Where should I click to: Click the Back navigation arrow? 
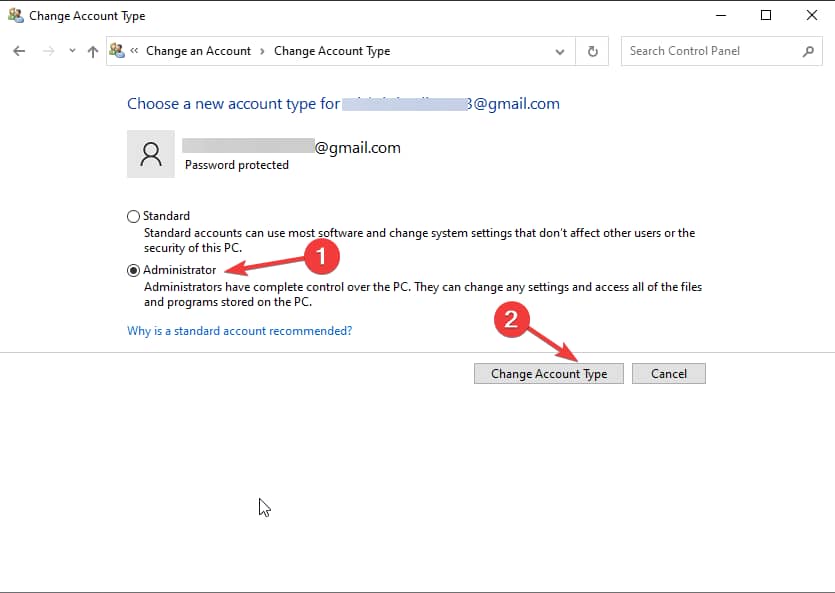tap(19, 51)
